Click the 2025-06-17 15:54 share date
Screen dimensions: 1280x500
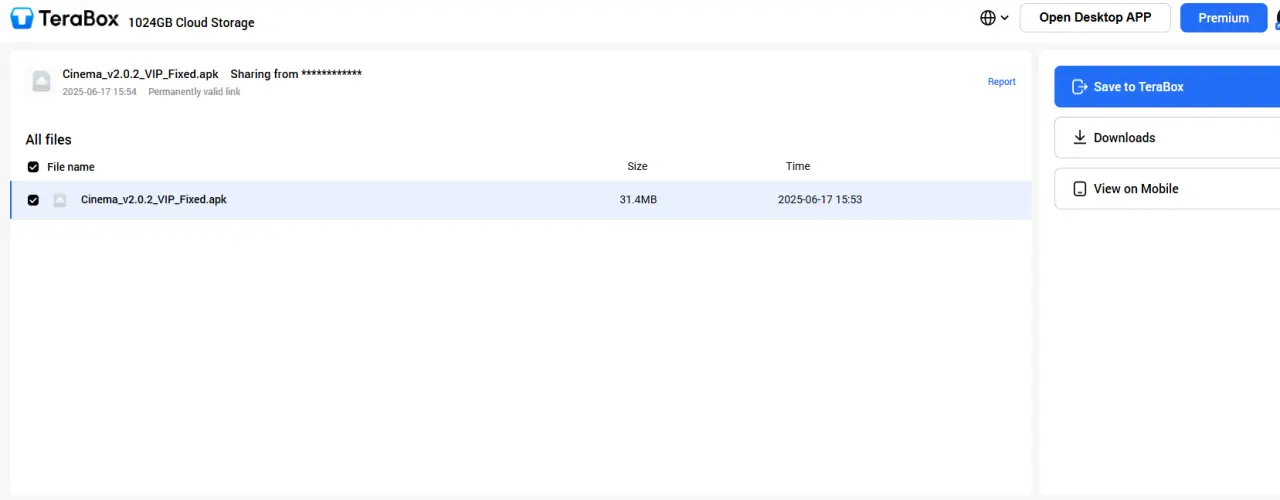99,92
